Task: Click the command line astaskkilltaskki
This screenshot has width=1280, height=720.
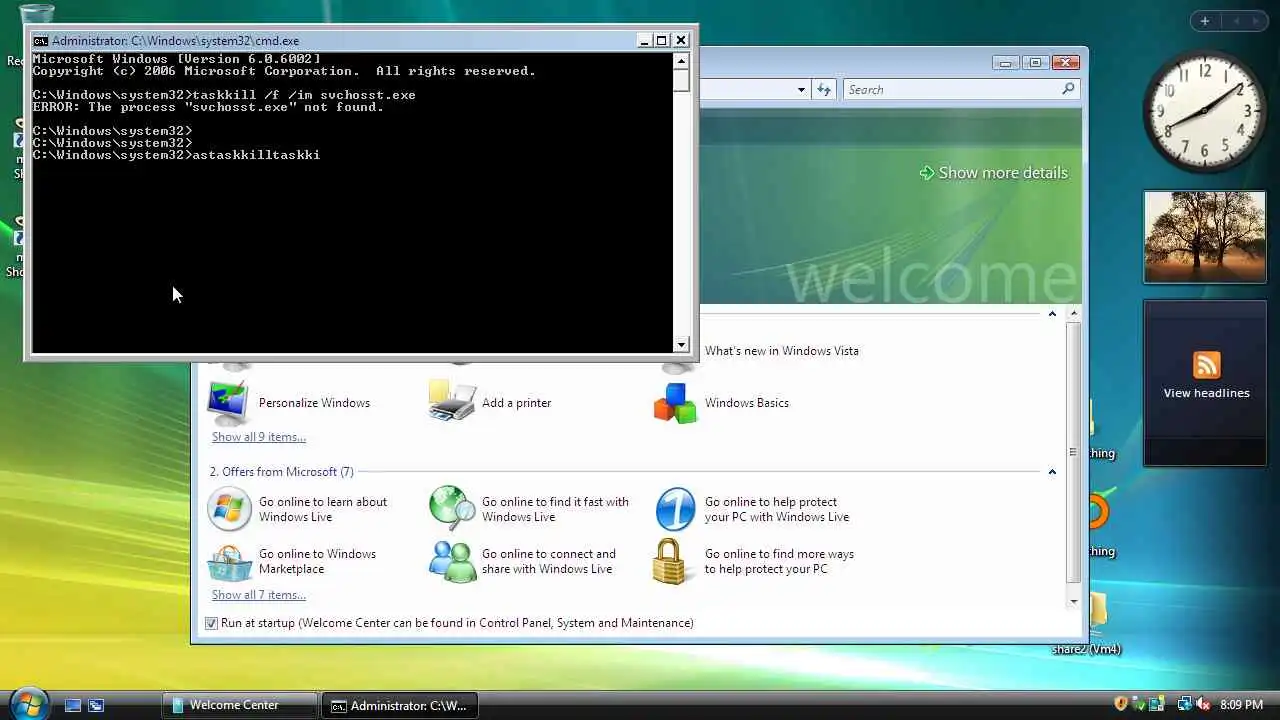Action: pyautogui.click(x=256, y=155)
